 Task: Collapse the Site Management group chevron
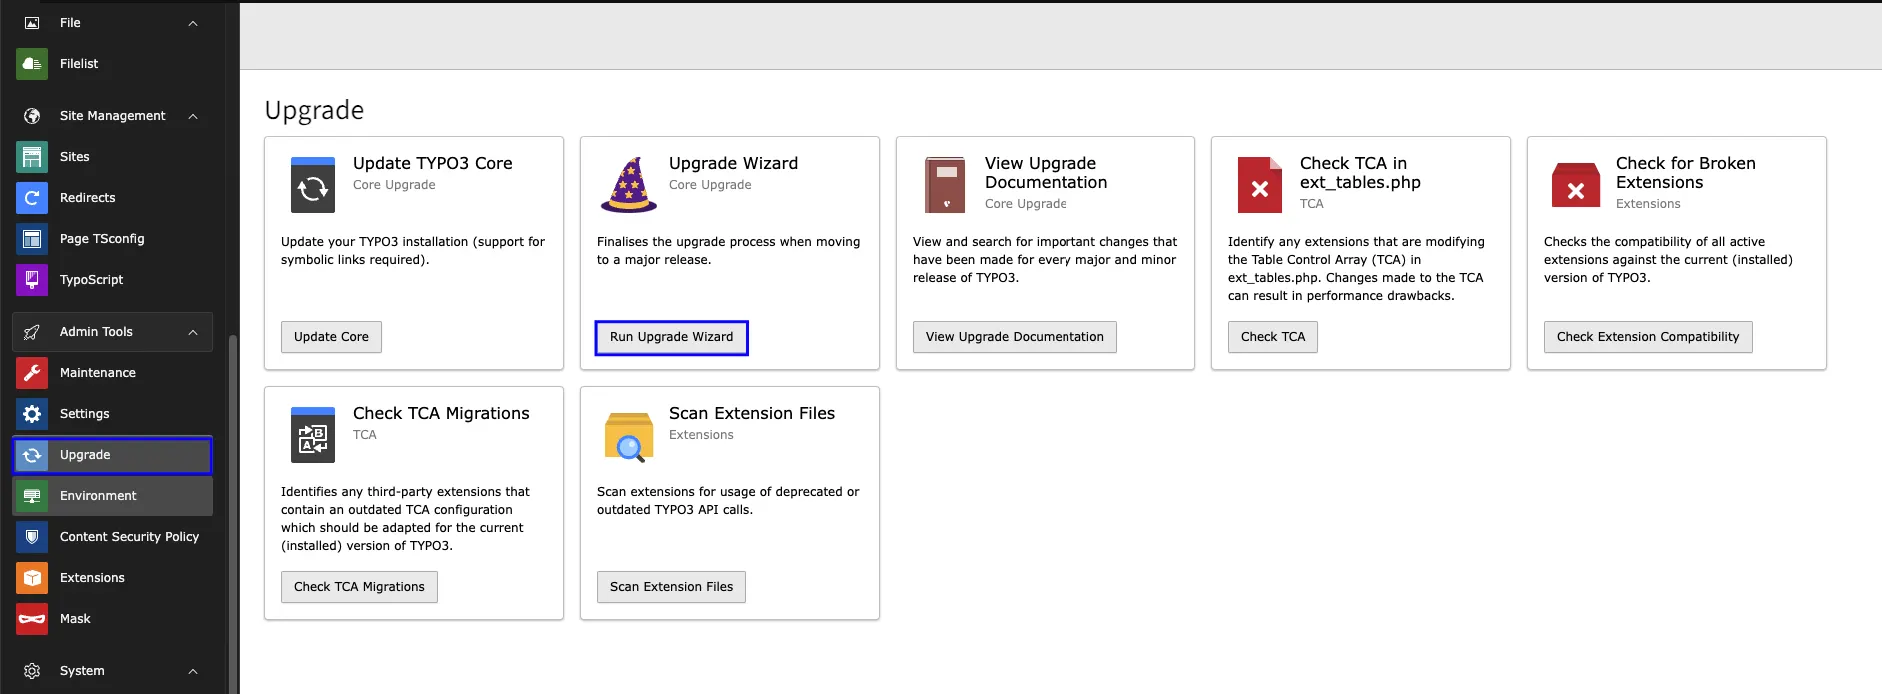(193, 116)
